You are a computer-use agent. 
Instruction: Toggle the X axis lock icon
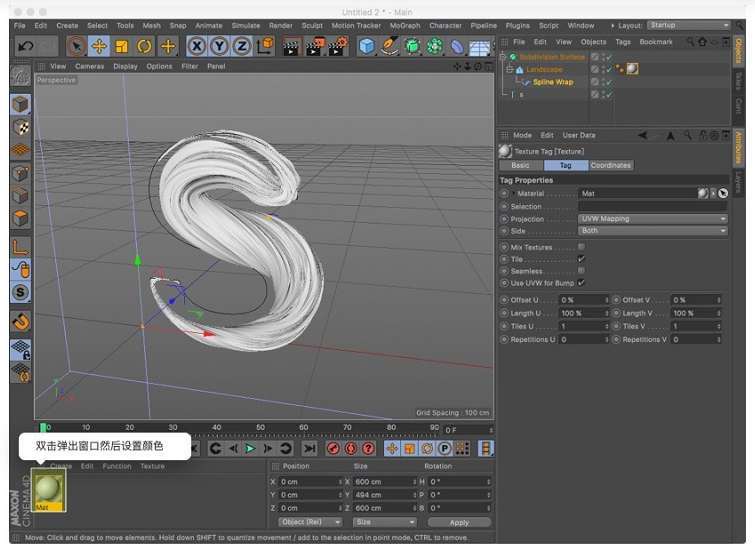196,46
